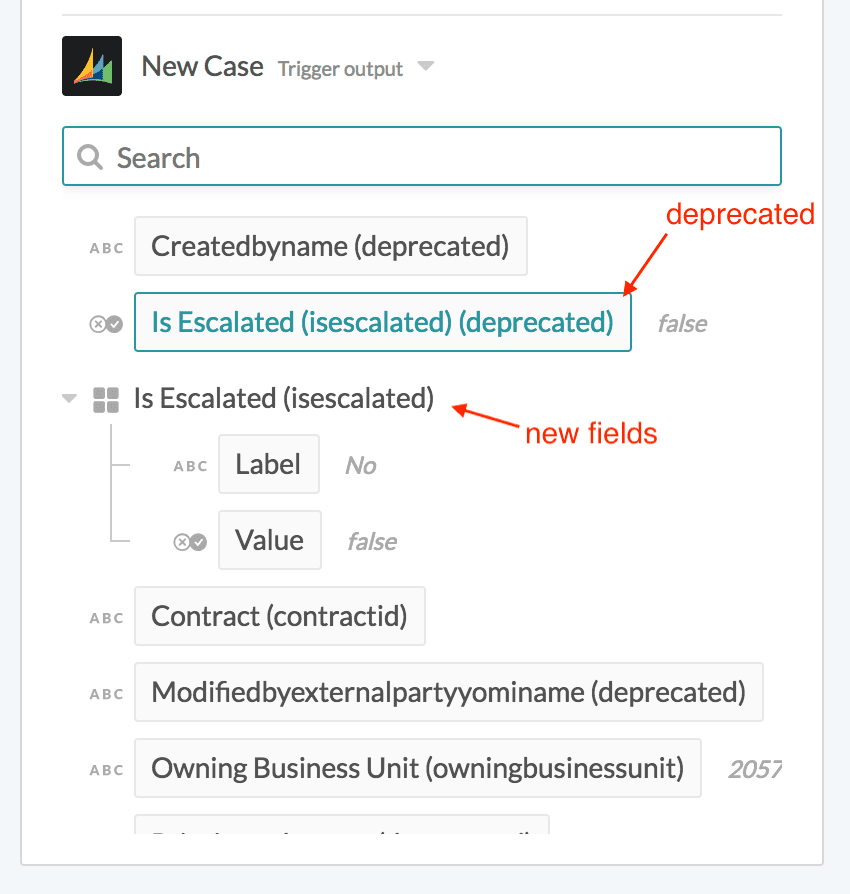
Task: Click the boolean type icon next to Value
Action: coord(190,542)
